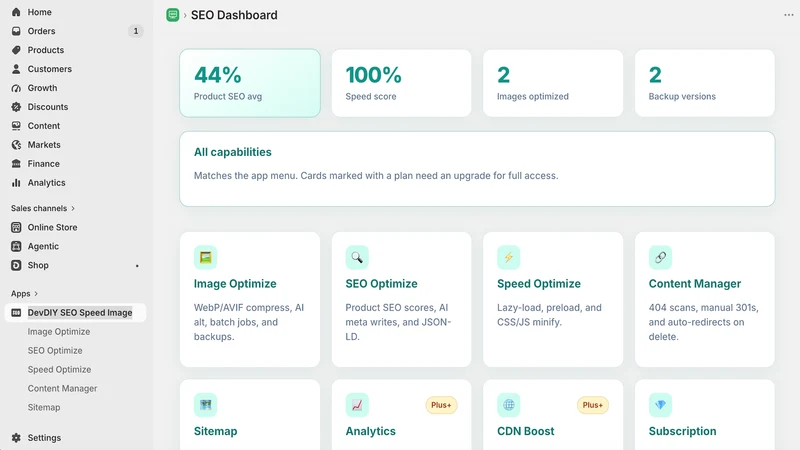Click the Agentic channel icon
Image resolution: width=800 pixels, height=450 pixels.
(16, 246)
